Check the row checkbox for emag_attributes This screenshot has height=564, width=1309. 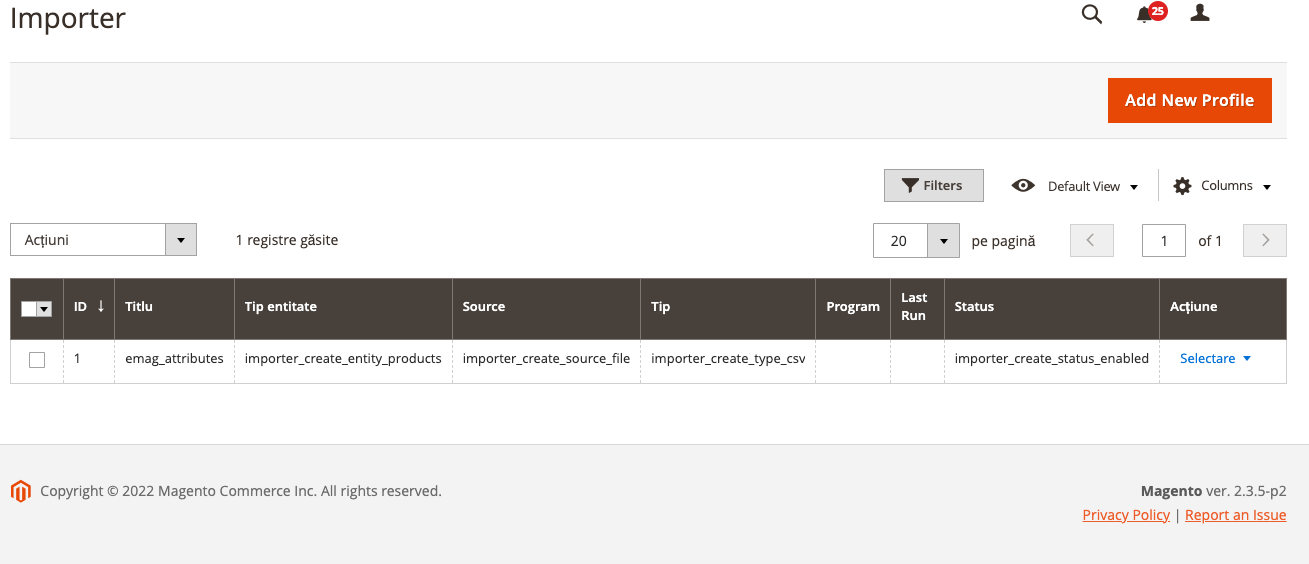(37, 360)
